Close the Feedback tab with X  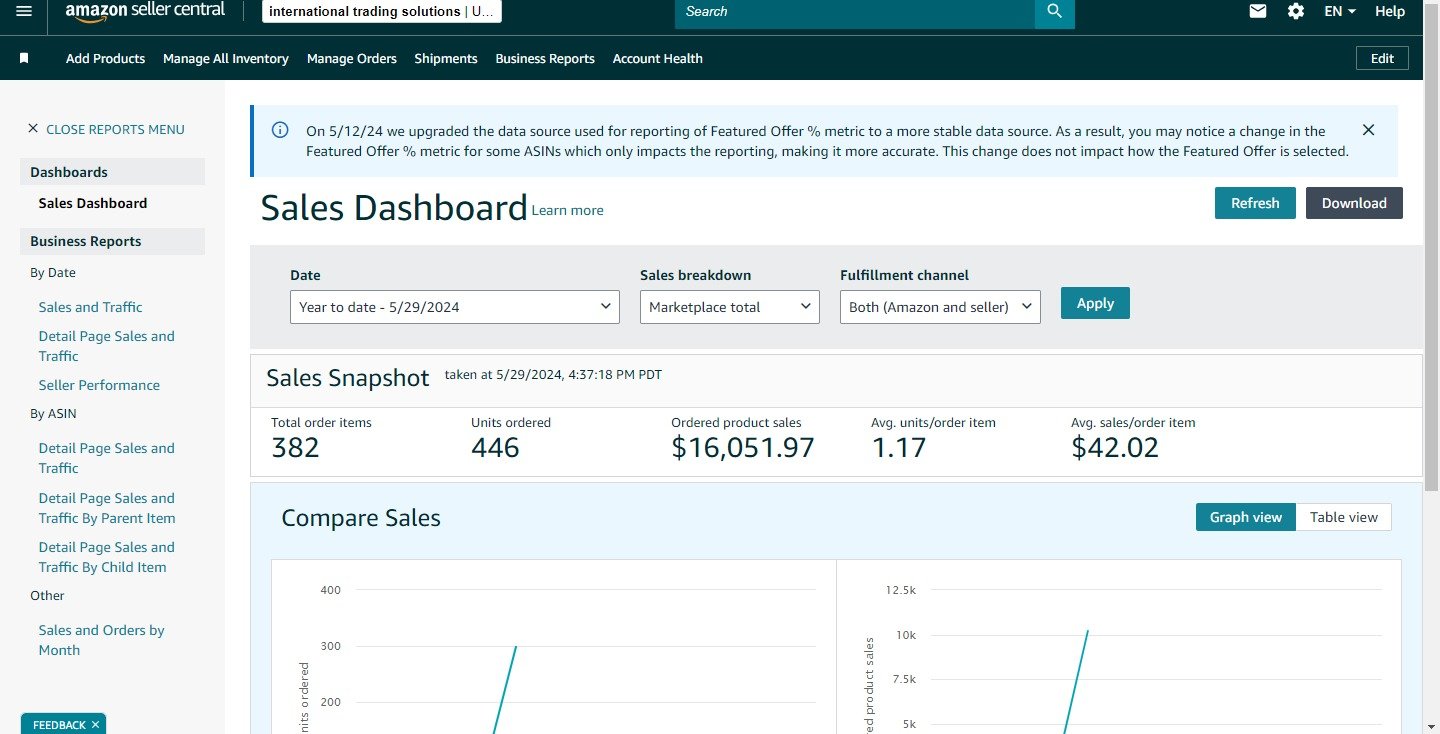pos(95,724)
